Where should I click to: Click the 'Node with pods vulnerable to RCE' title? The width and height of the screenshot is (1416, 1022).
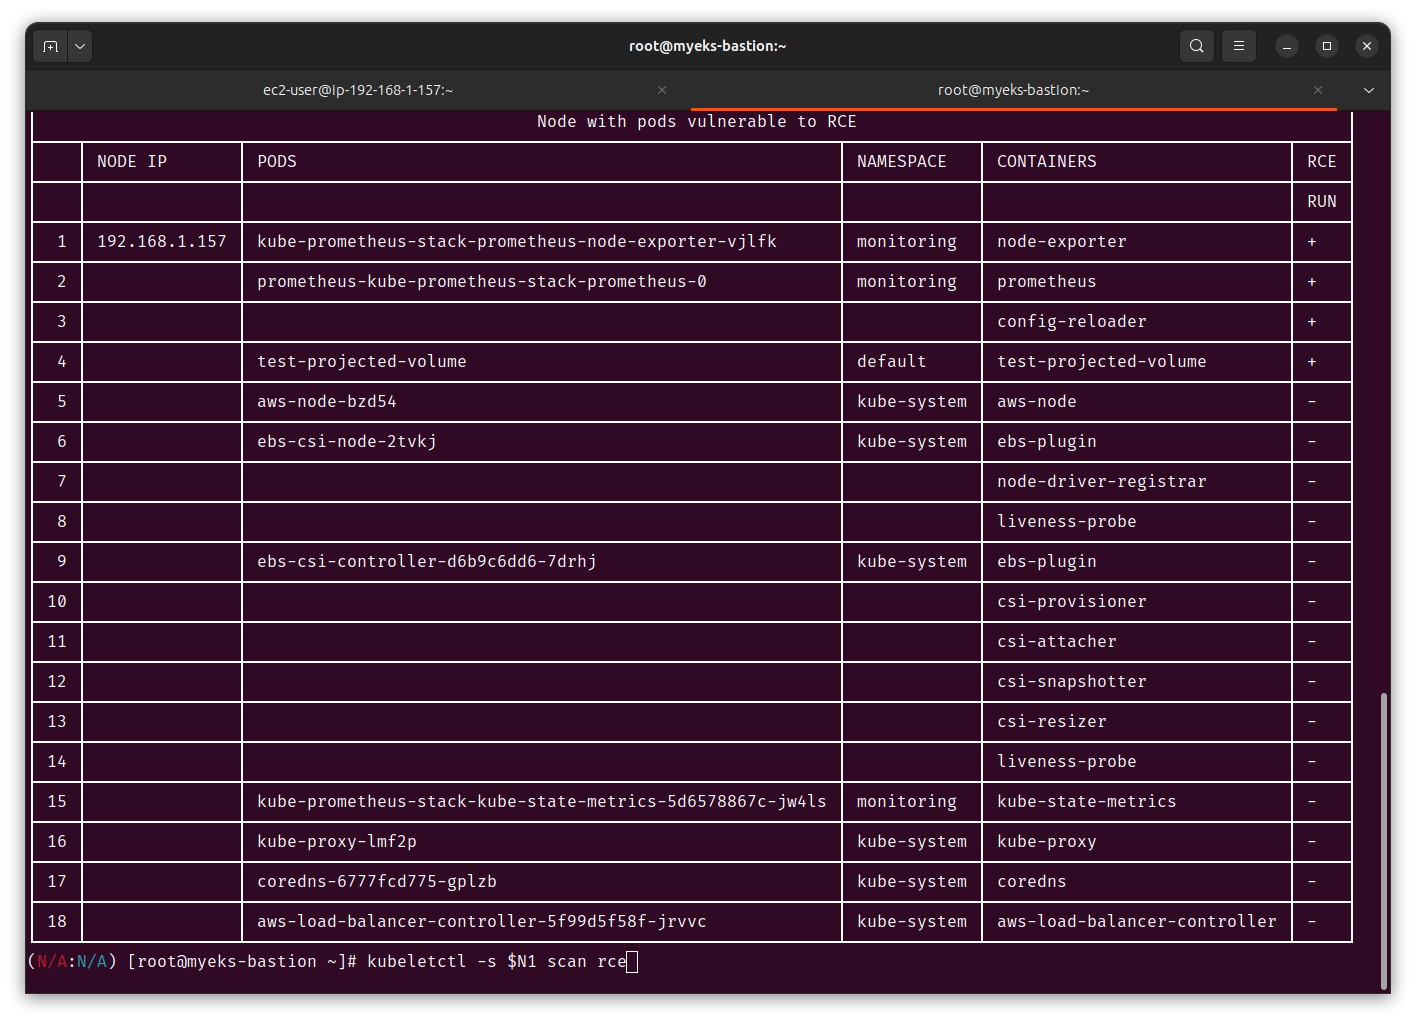click(697, 122)
